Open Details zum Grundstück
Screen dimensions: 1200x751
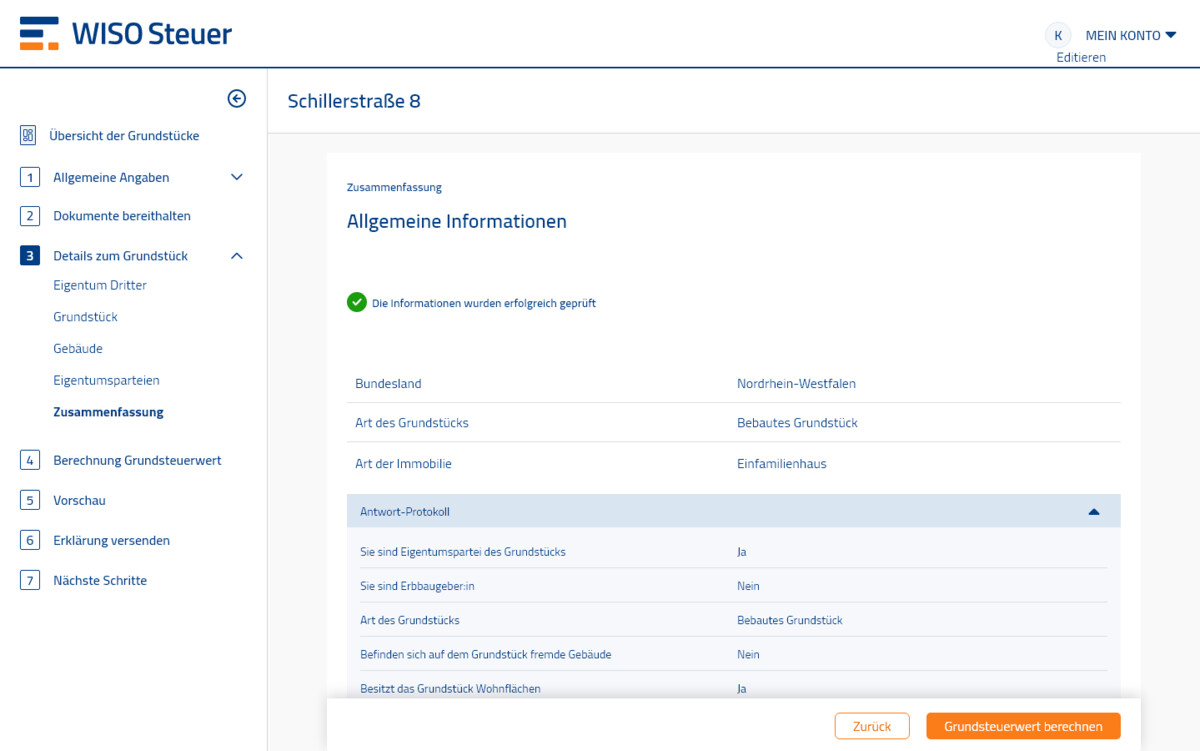click(120, 256)
